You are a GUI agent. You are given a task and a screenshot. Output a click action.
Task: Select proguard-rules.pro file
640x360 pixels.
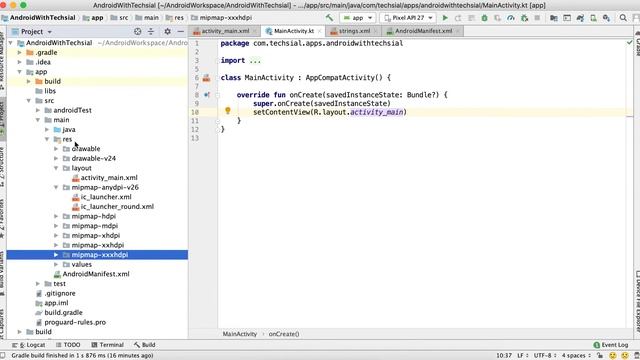pos(71,322)
